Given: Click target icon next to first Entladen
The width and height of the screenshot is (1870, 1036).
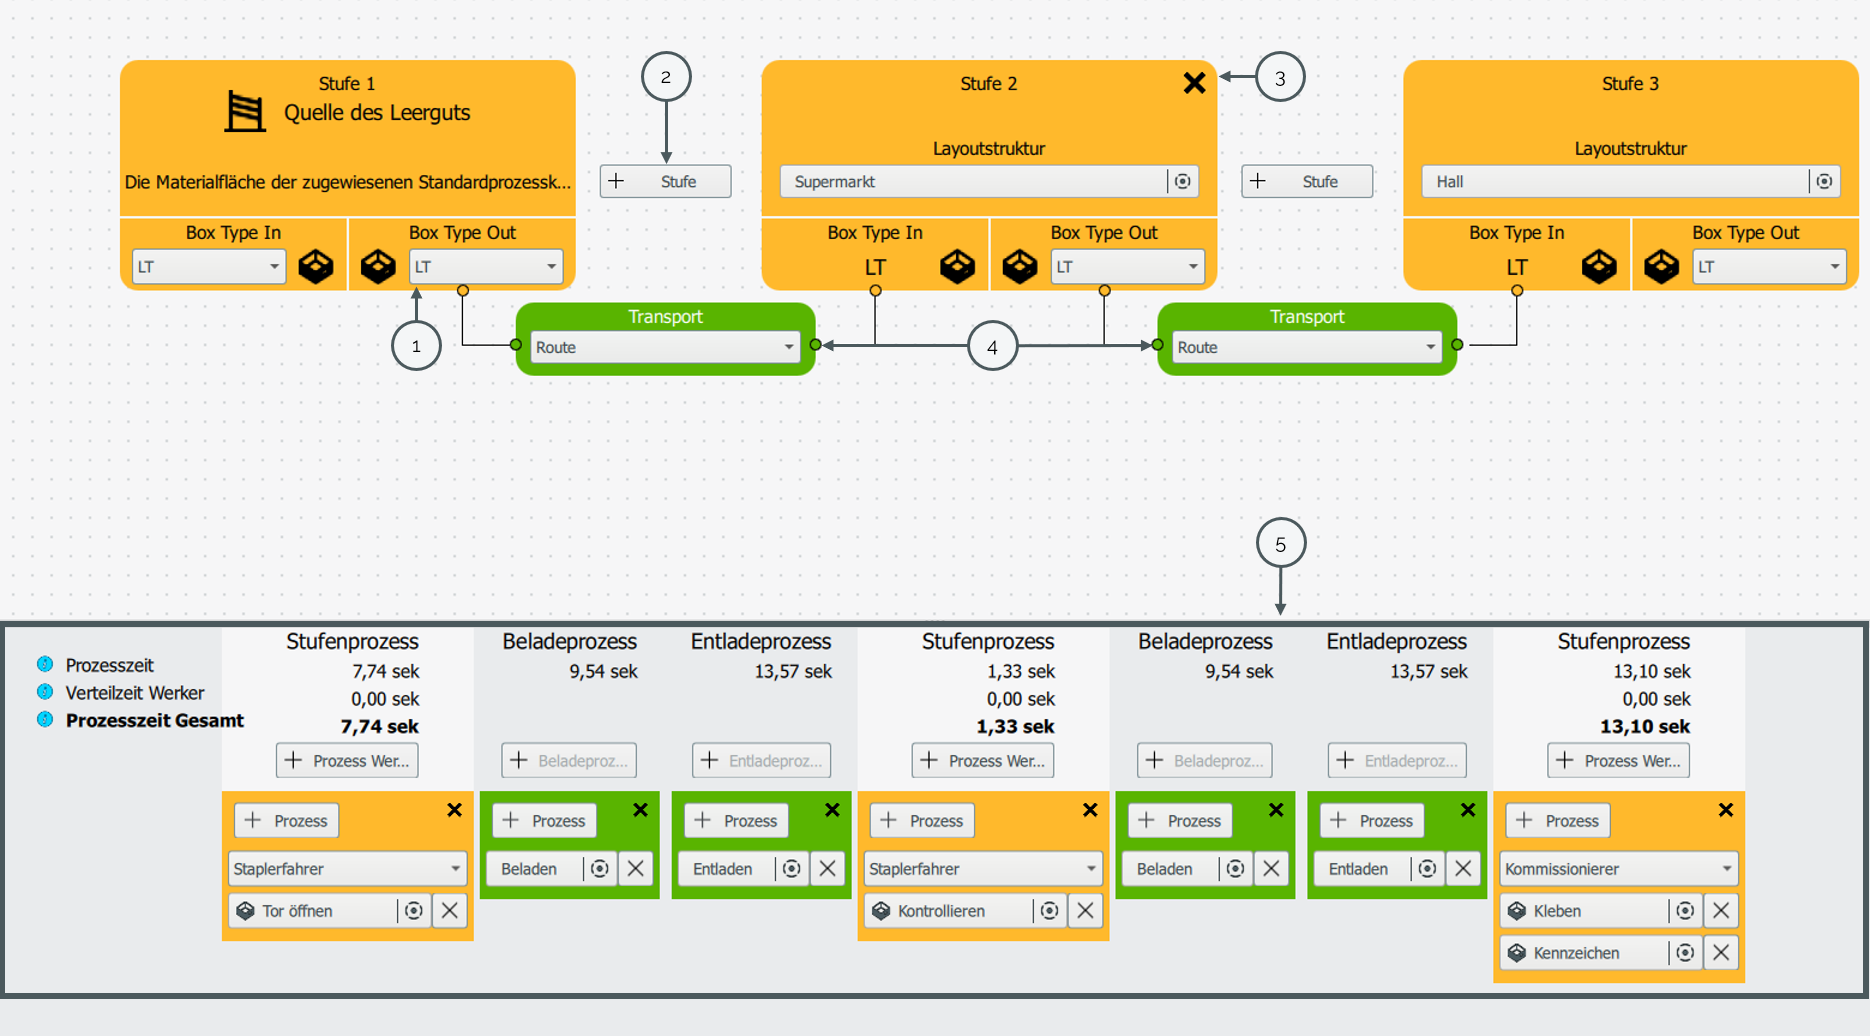Looking at the screenshot, I should [x=791, y=868].
